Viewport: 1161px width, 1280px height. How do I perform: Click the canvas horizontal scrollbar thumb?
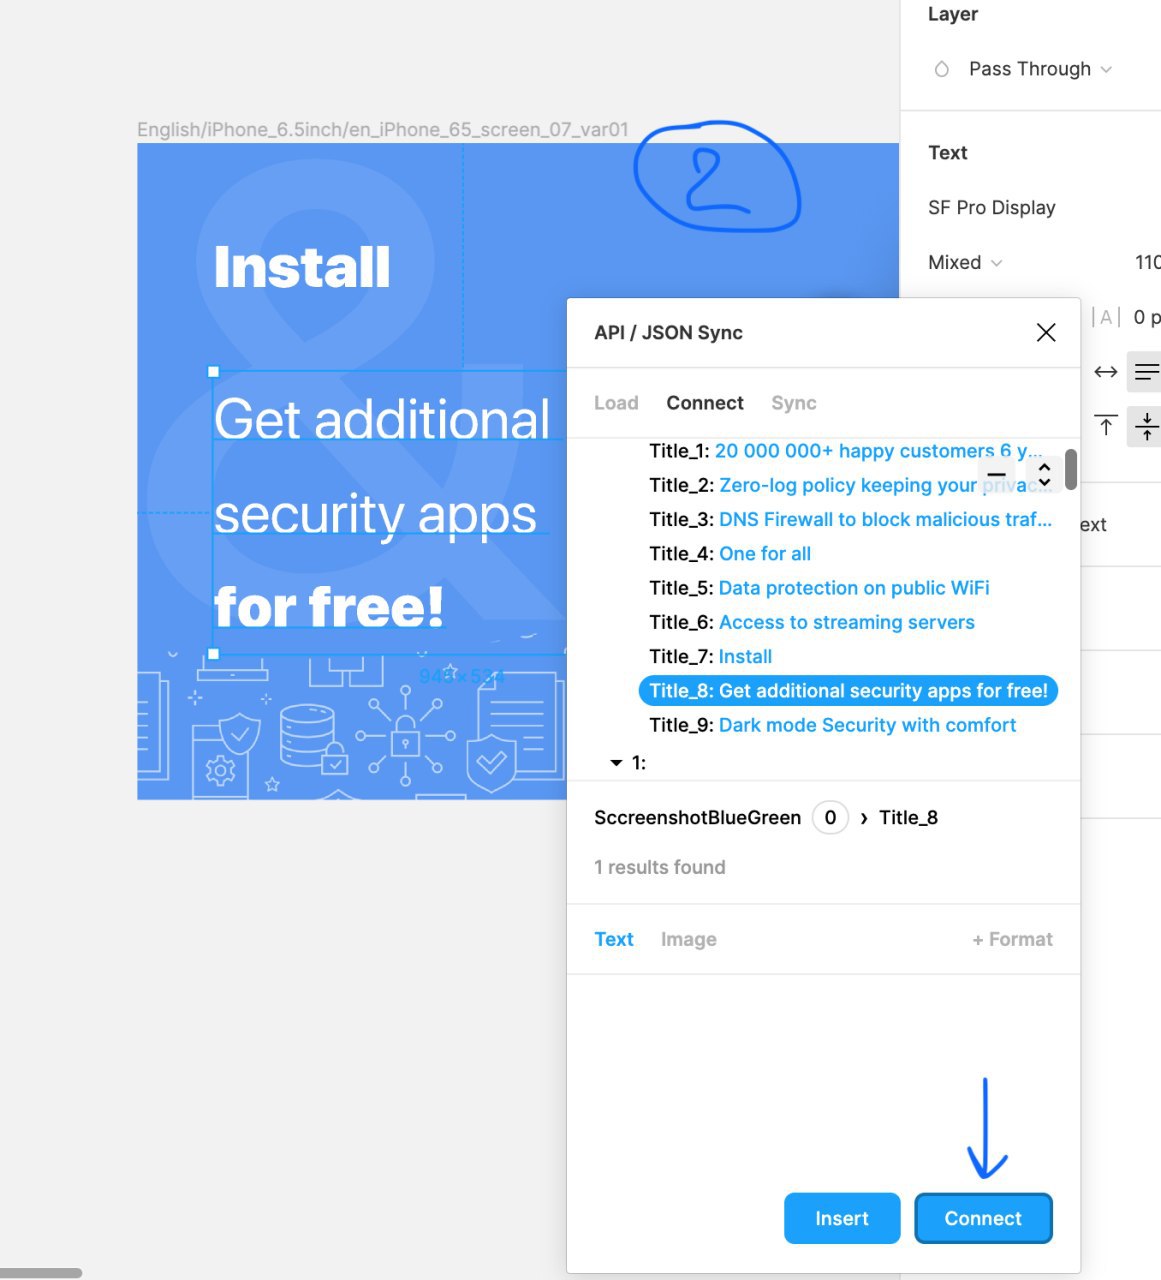pyautogui.click(x=41, y=1273)
